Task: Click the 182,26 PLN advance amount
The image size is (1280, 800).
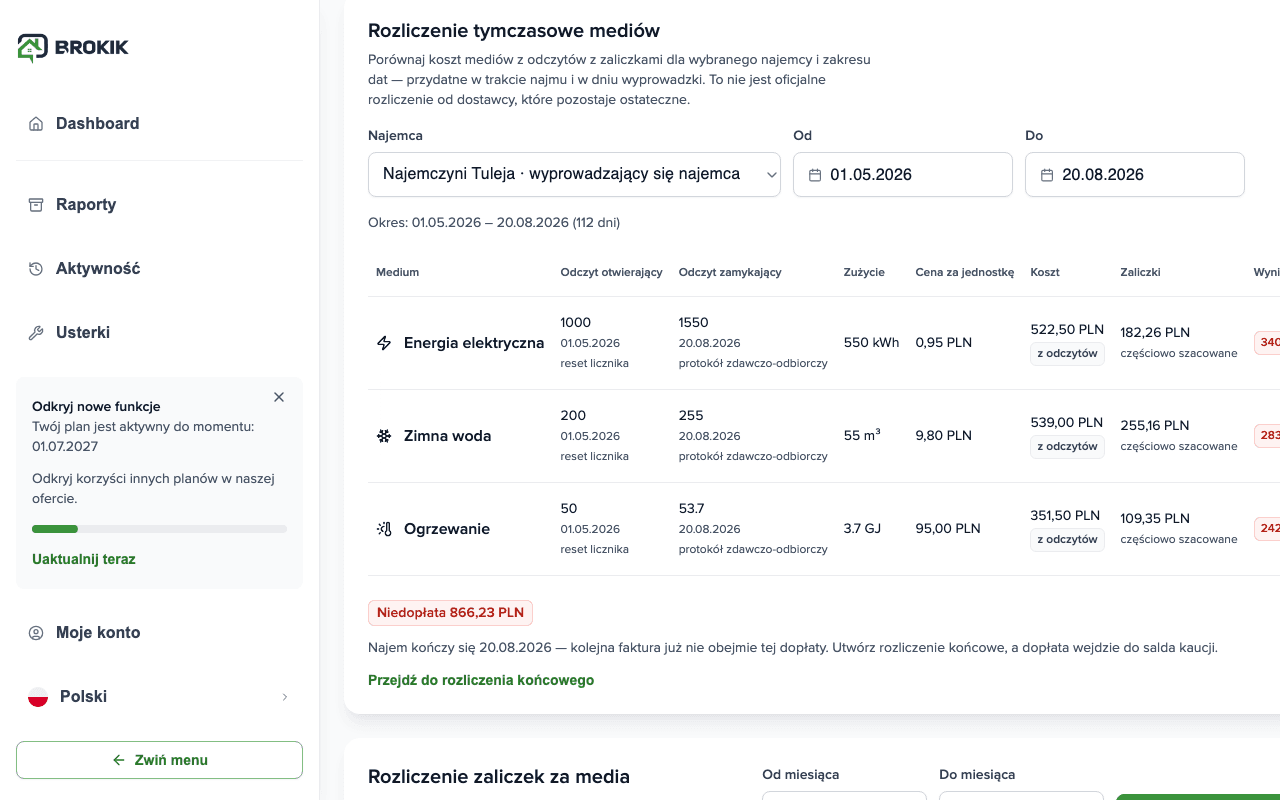Action: [1155, 332]
